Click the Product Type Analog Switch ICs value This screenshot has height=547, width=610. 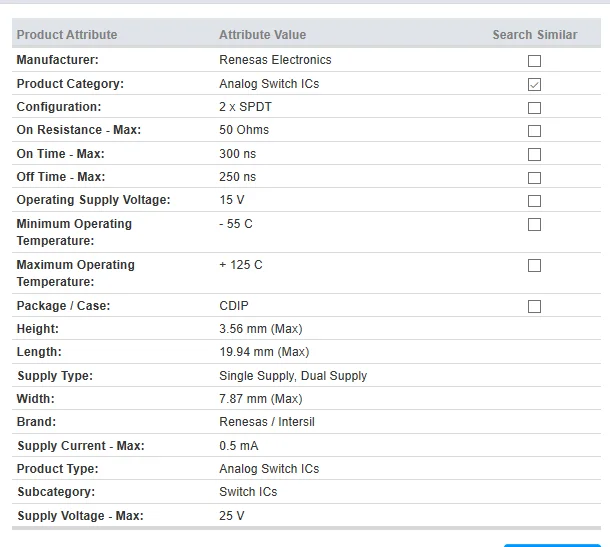click(x=269, y=469)
